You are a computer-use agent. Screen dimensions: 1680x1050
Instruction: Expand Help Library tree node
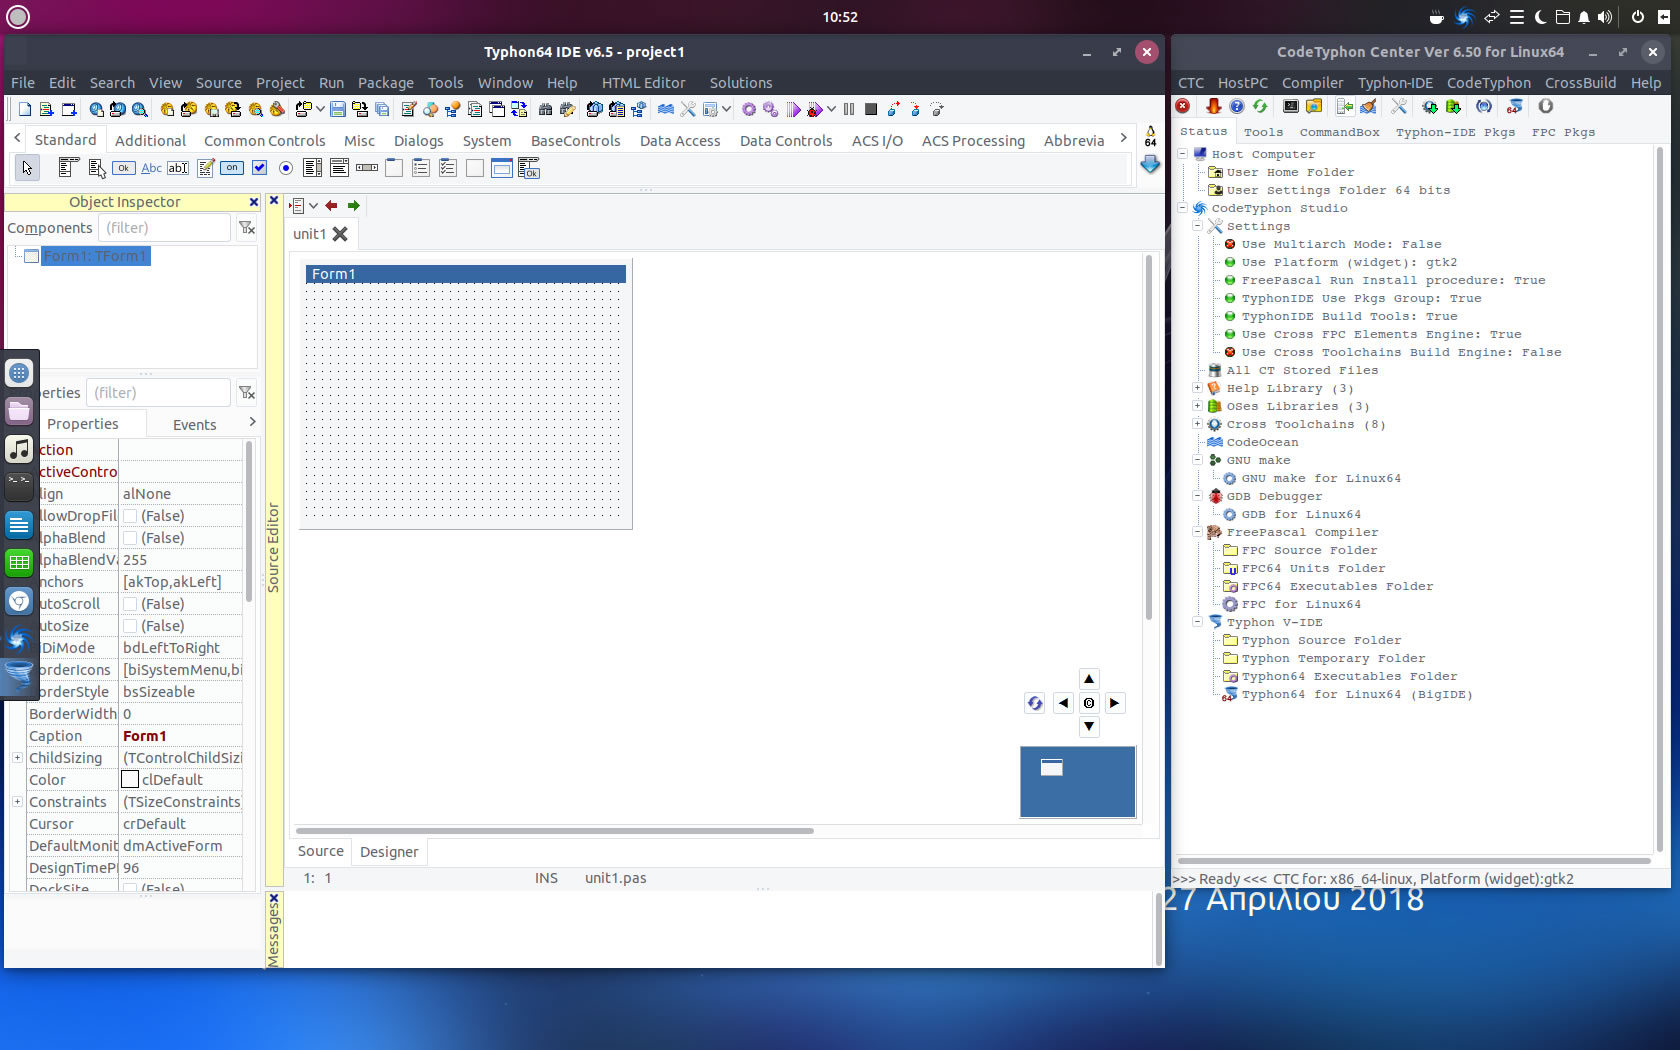click(1197, 388)
